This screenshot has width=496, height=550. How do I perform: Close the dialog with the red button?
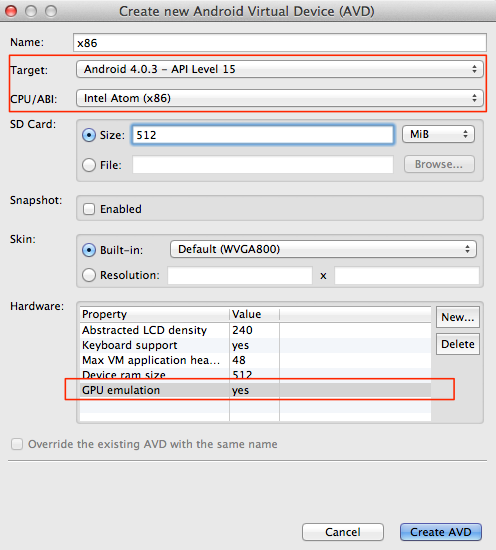[11, 11]
